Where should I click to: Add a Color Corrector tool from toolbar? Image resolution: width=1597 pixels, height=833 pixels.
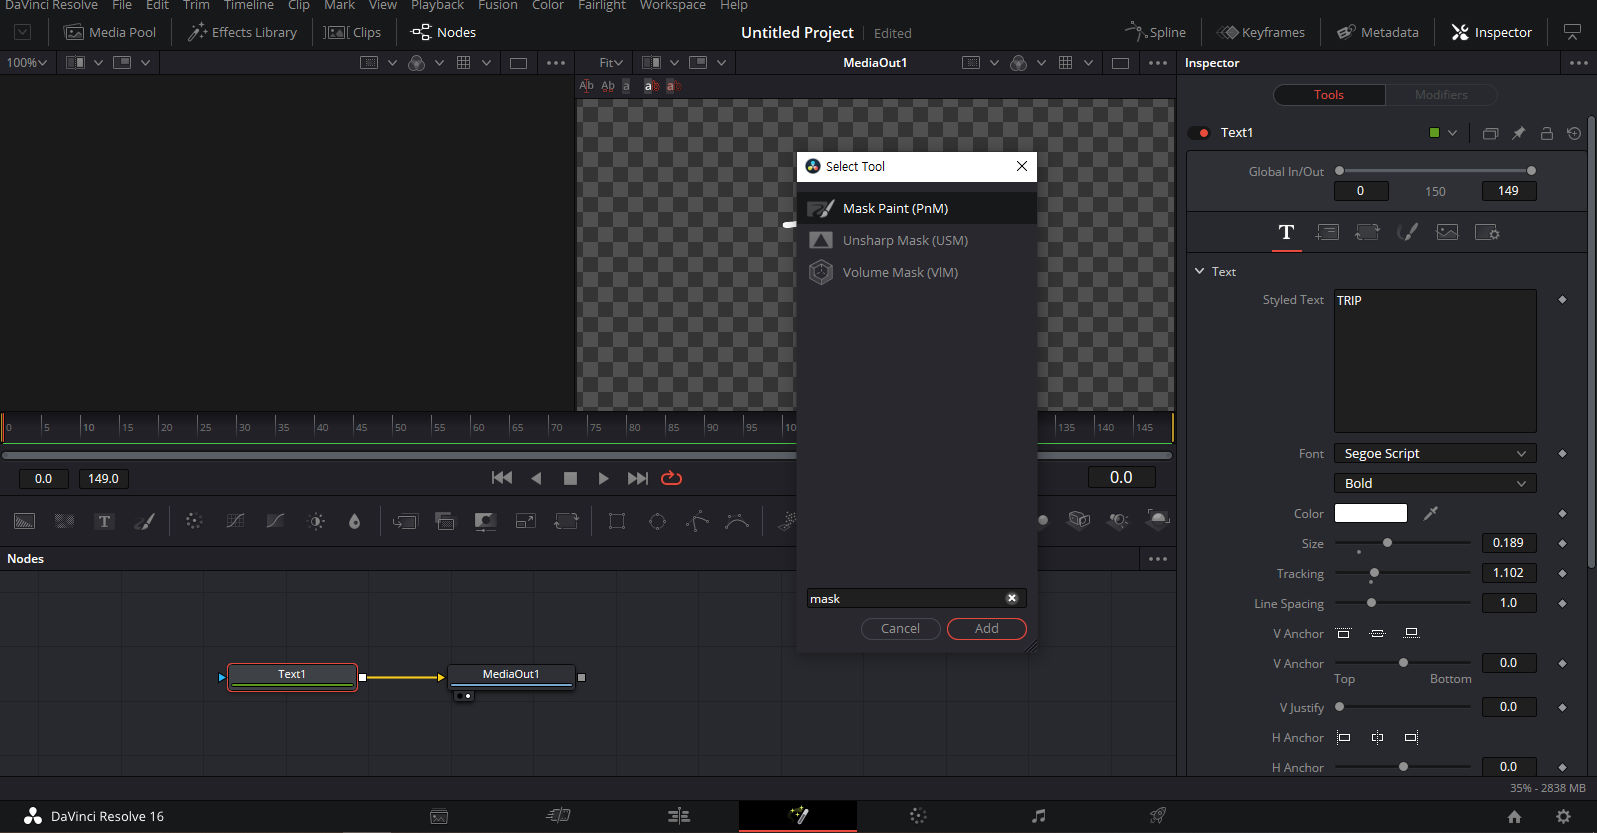(194, 521)
